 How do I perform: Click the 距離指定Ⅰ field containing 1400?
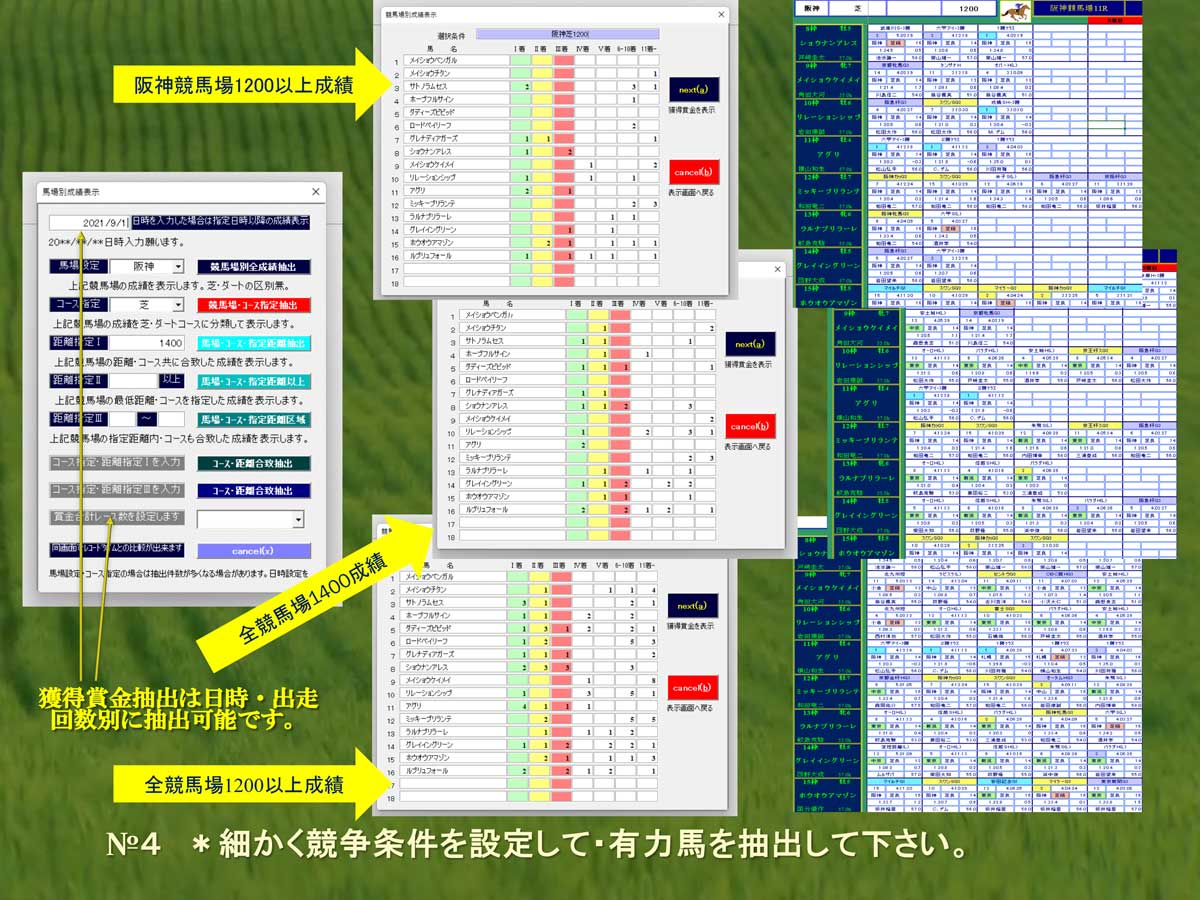pos(147,343)
